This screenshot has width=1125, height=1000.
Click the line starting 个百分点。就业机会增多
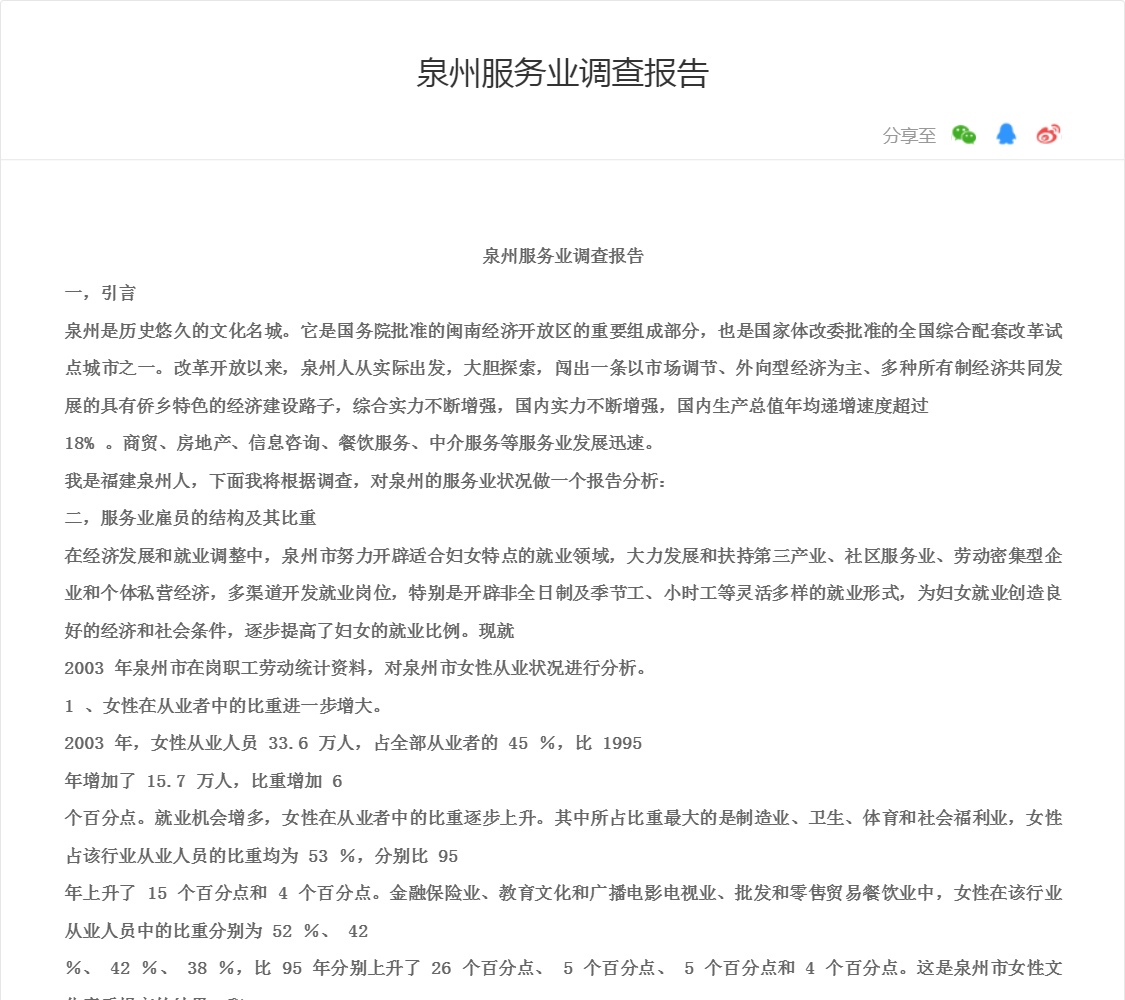[x=563, y=818]
